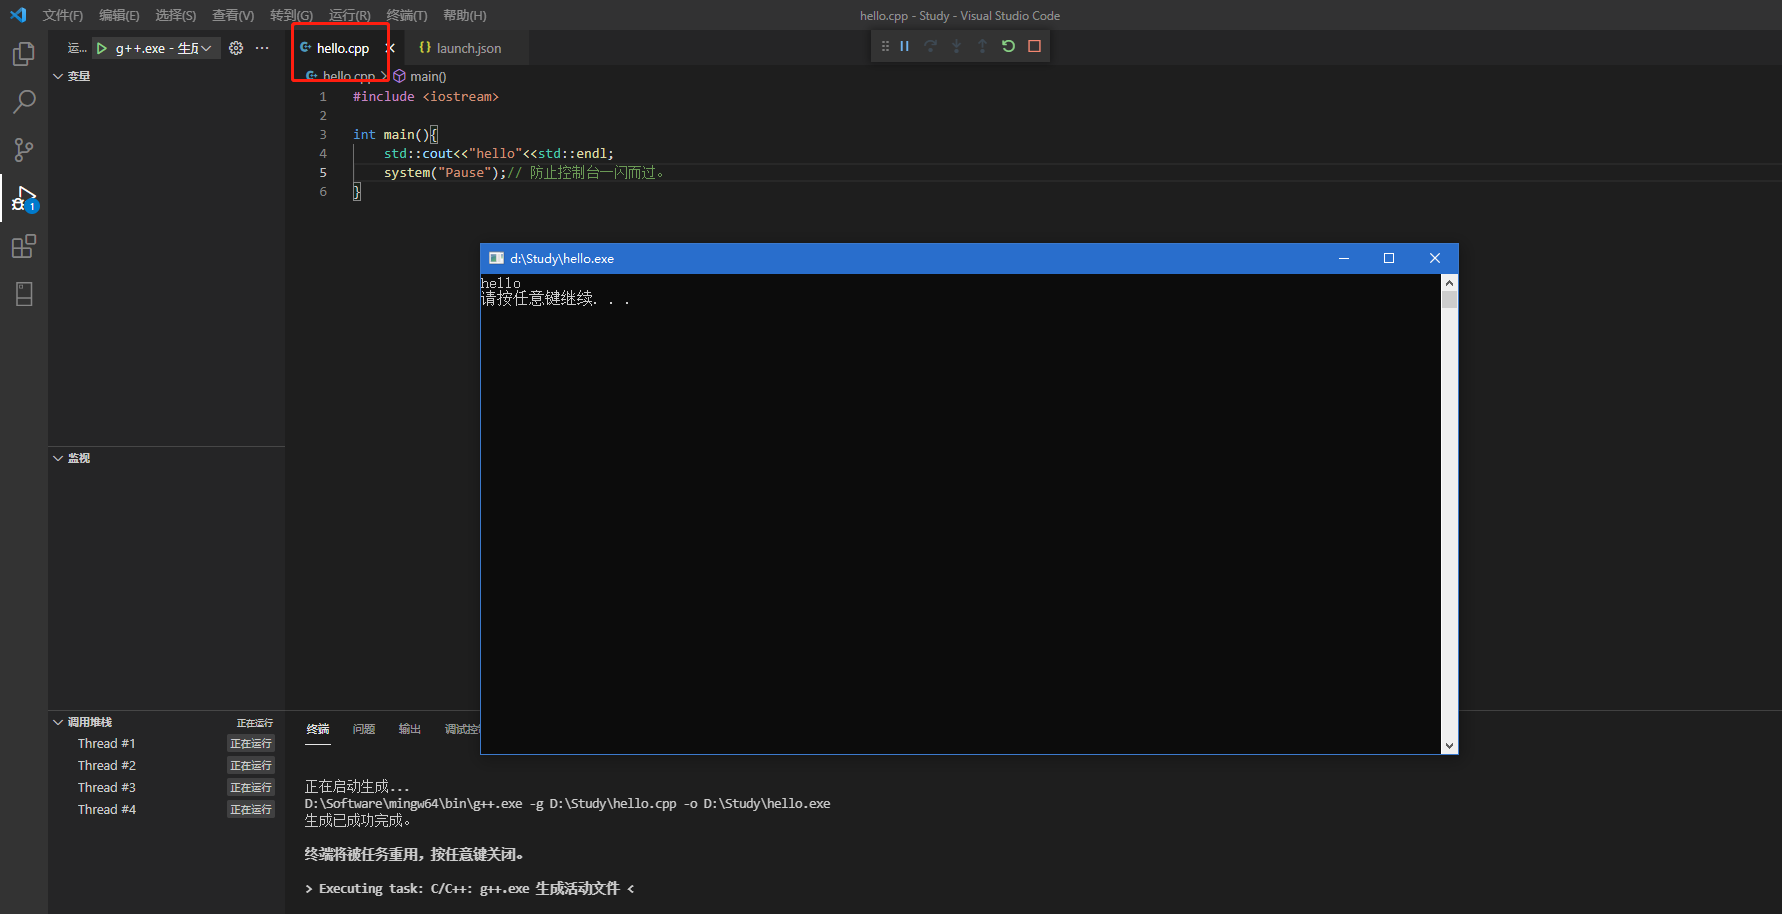The image size is (1782, 914).
Task: Switch to the hello.cpp editor tab
Action: [x=343, y=48]
